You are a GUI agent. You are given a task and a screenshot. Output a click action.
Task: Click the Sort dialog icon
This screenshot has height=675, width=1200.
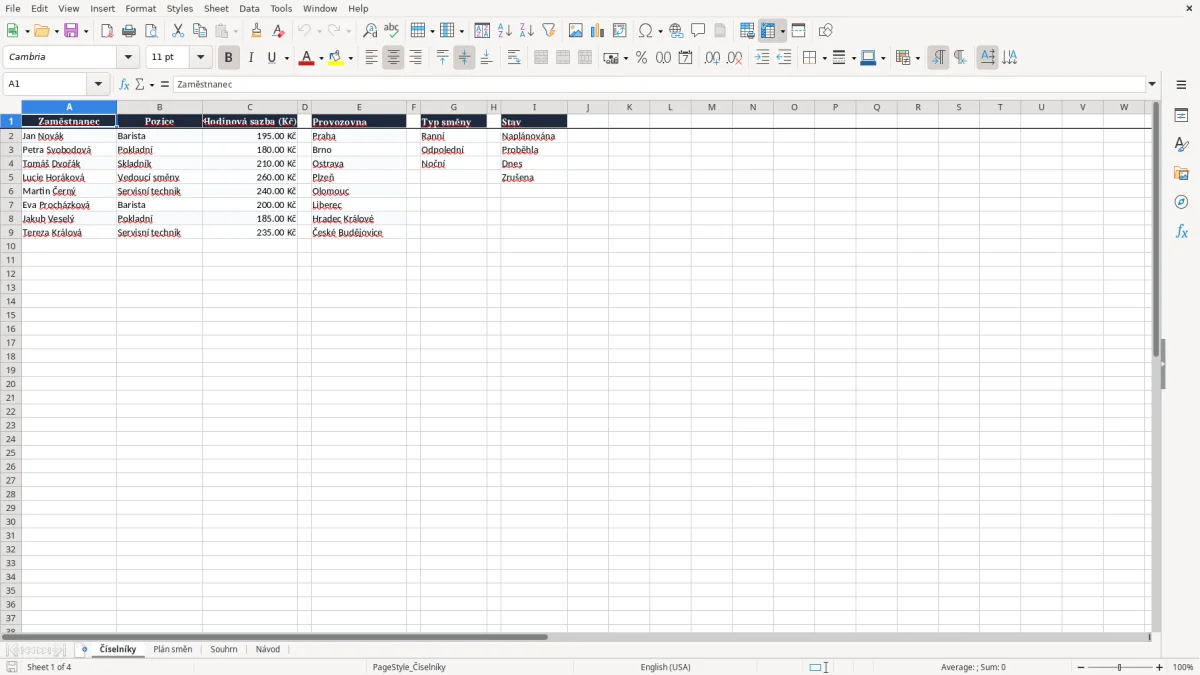click(482, 31)
